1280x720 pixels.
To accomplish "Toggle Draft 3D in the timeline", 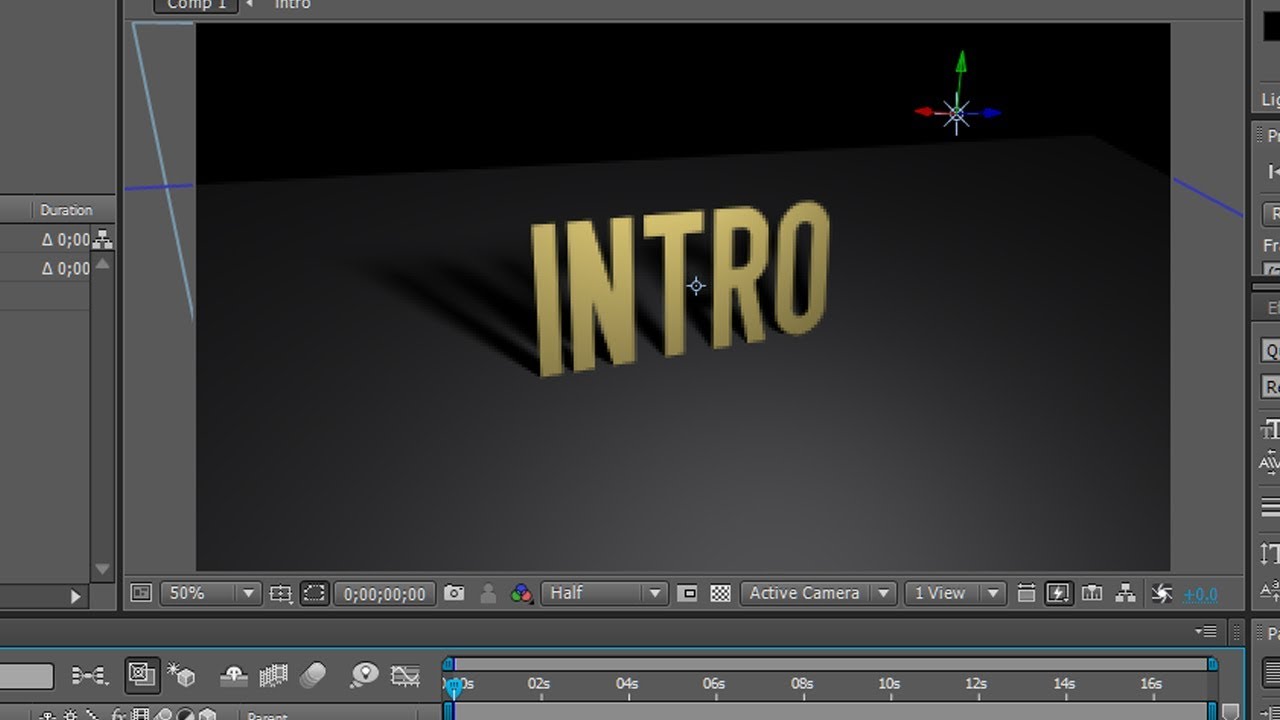I will tap(183, 676).
